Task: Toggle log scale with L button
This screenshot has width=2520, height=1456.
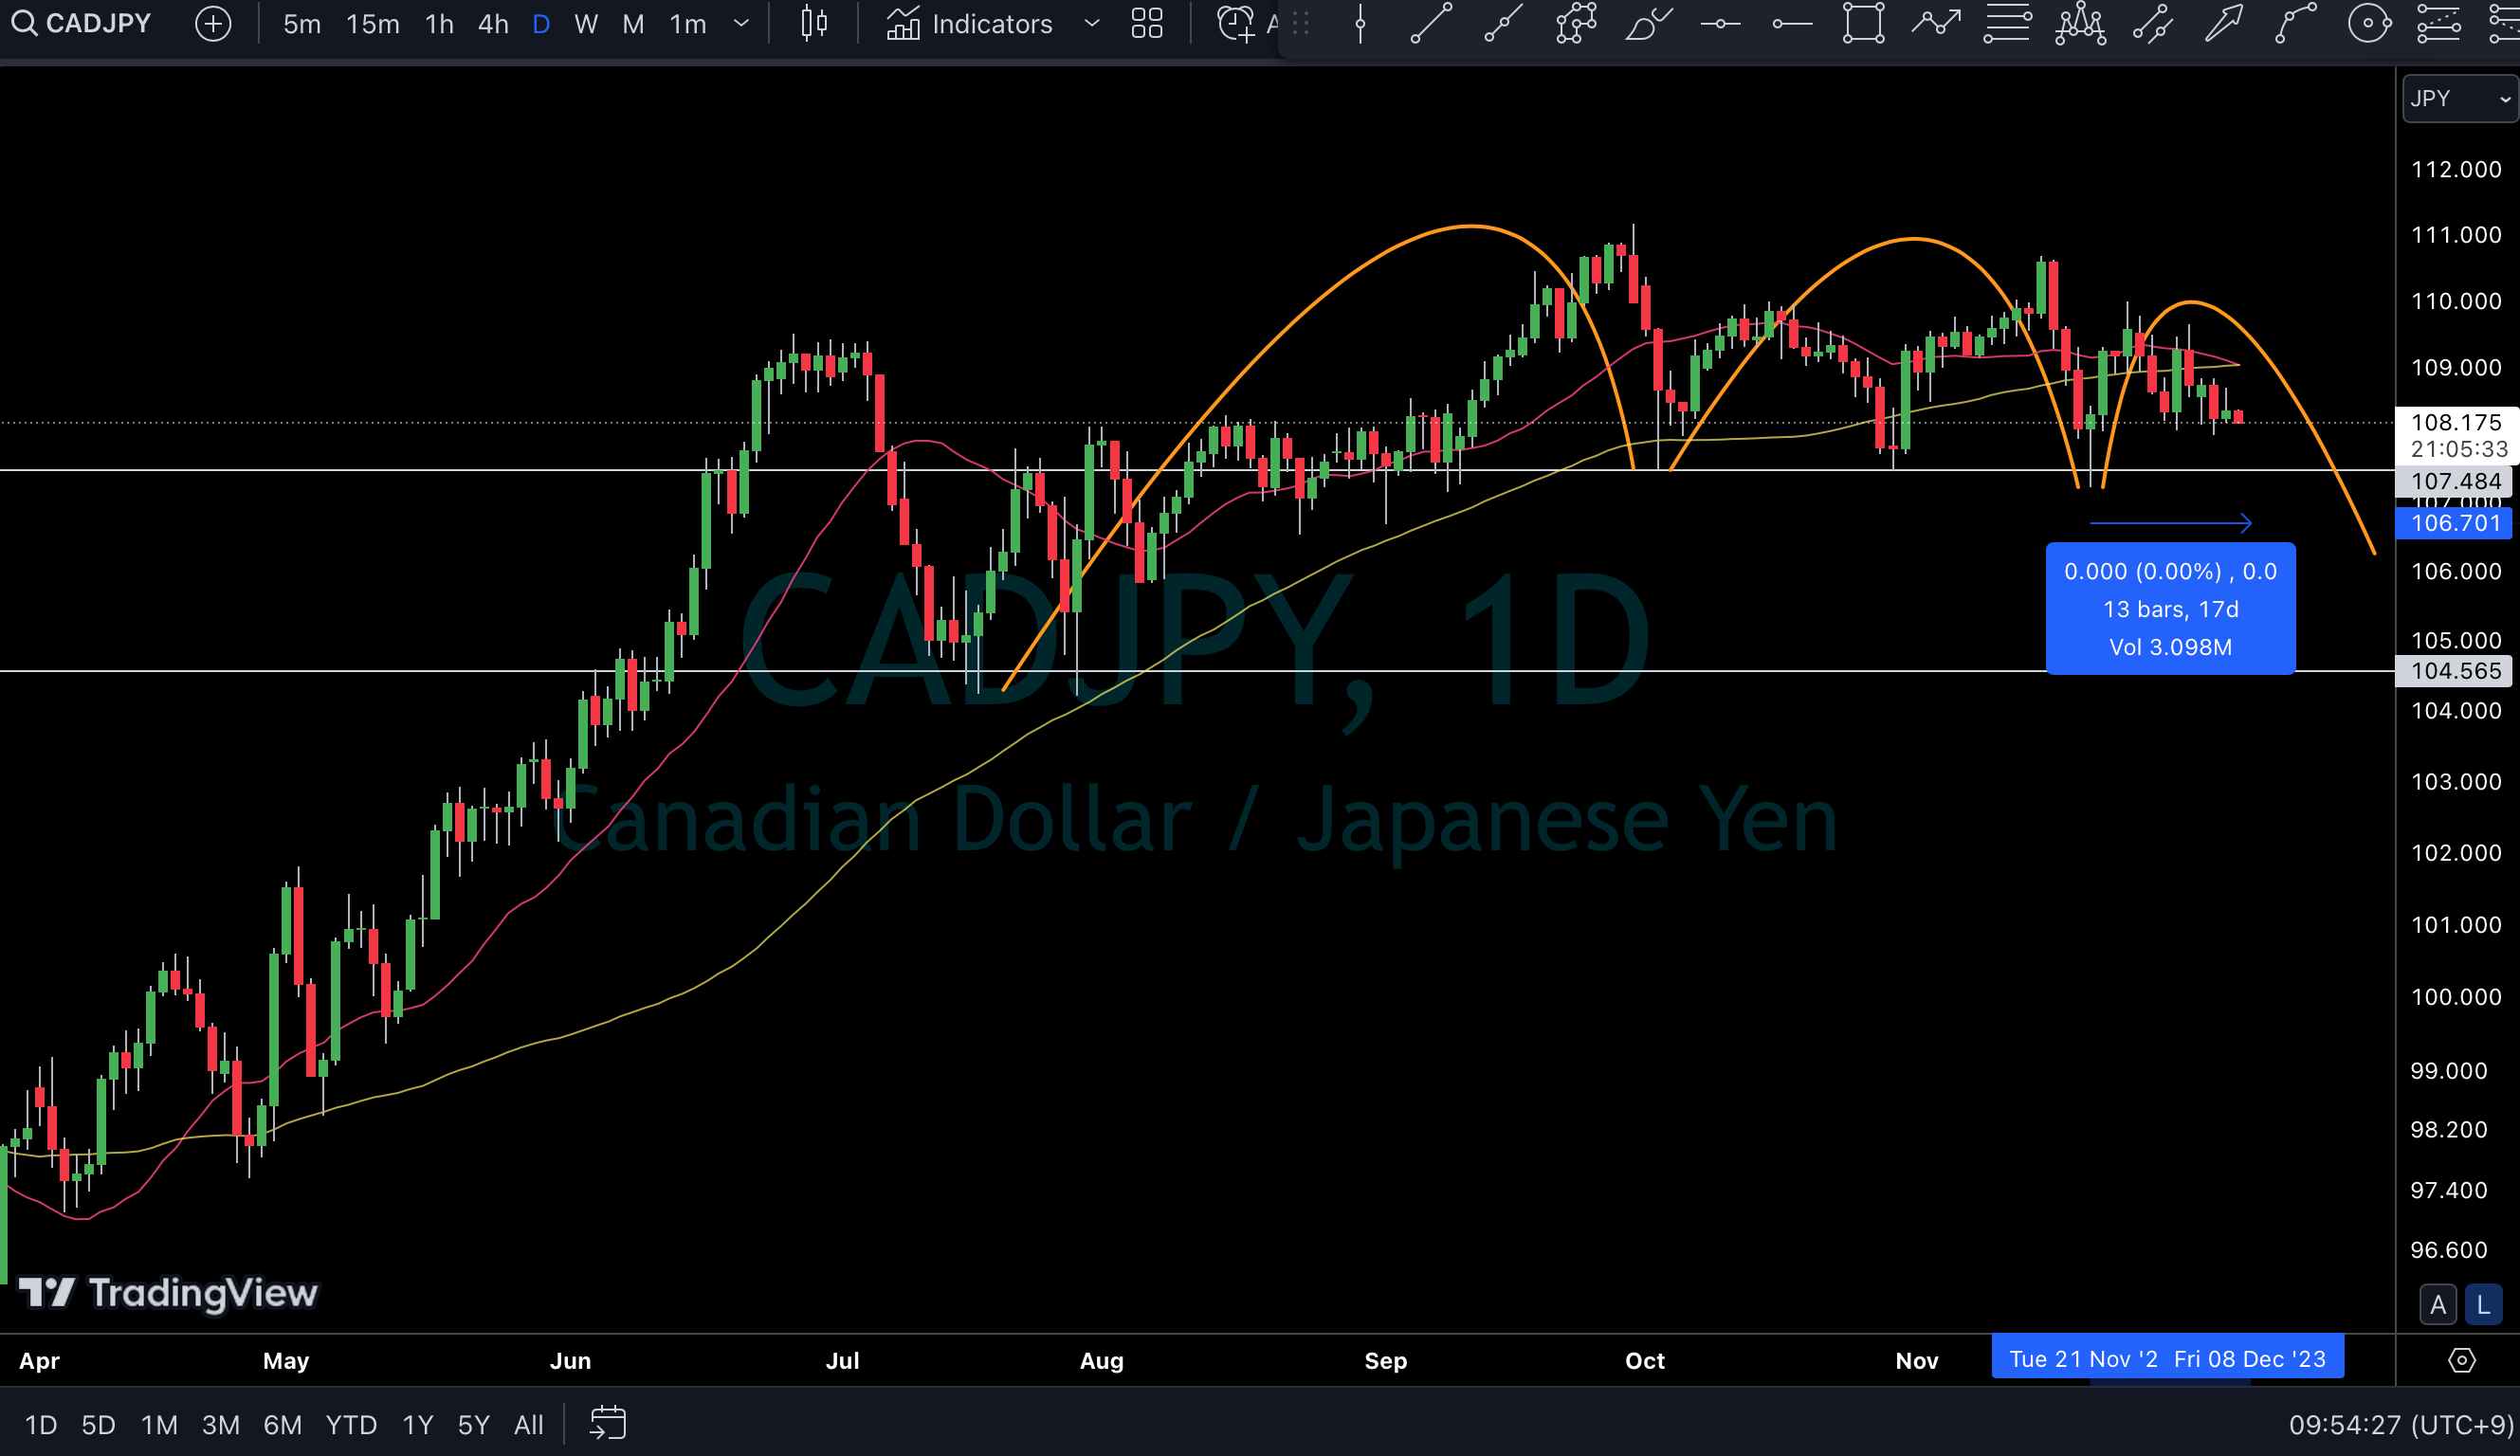Action: (x=2482, y=1305)
